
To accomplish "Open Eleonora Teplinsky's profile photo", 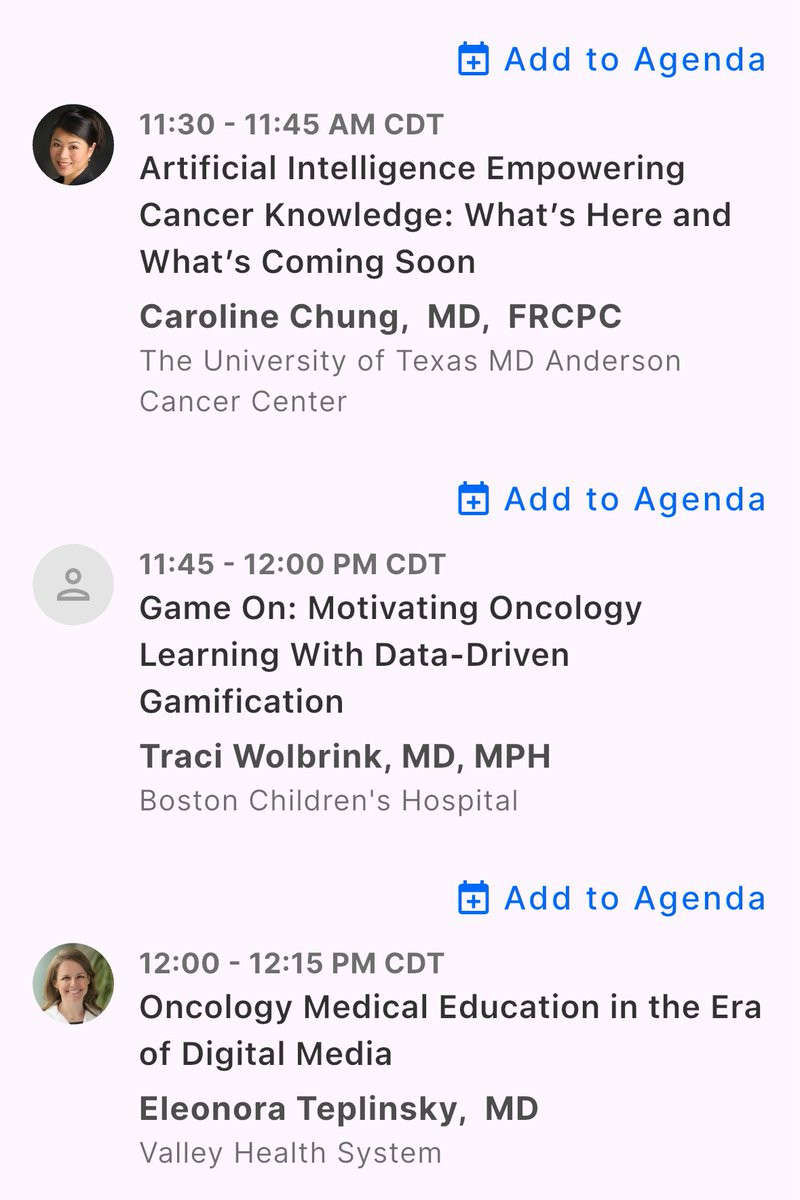I will coord(73,983).
